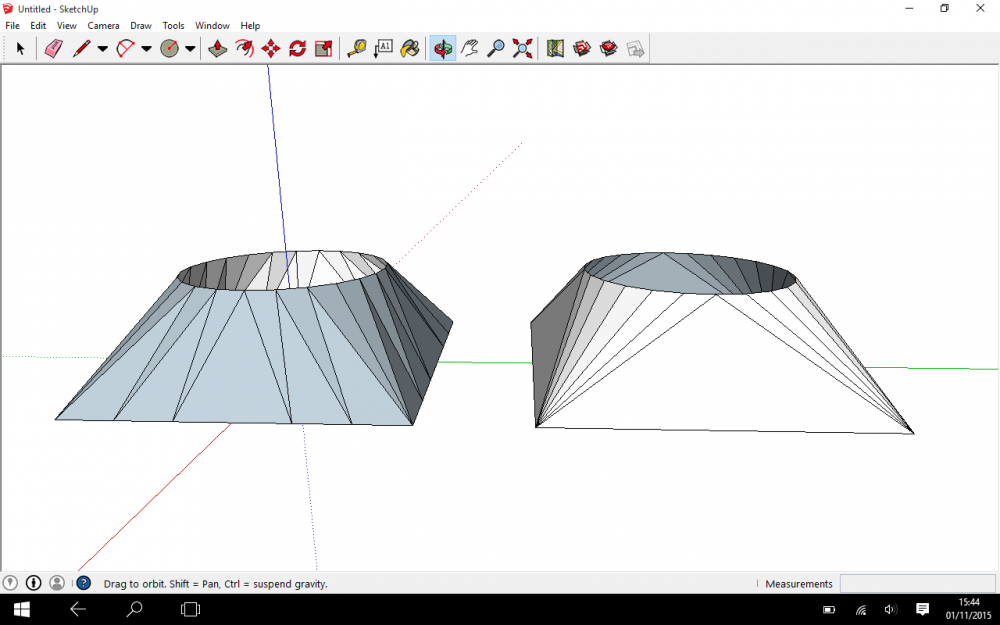Open the Extension Warehouse
The image size is (1000, 625).
(x=608, y=48)
